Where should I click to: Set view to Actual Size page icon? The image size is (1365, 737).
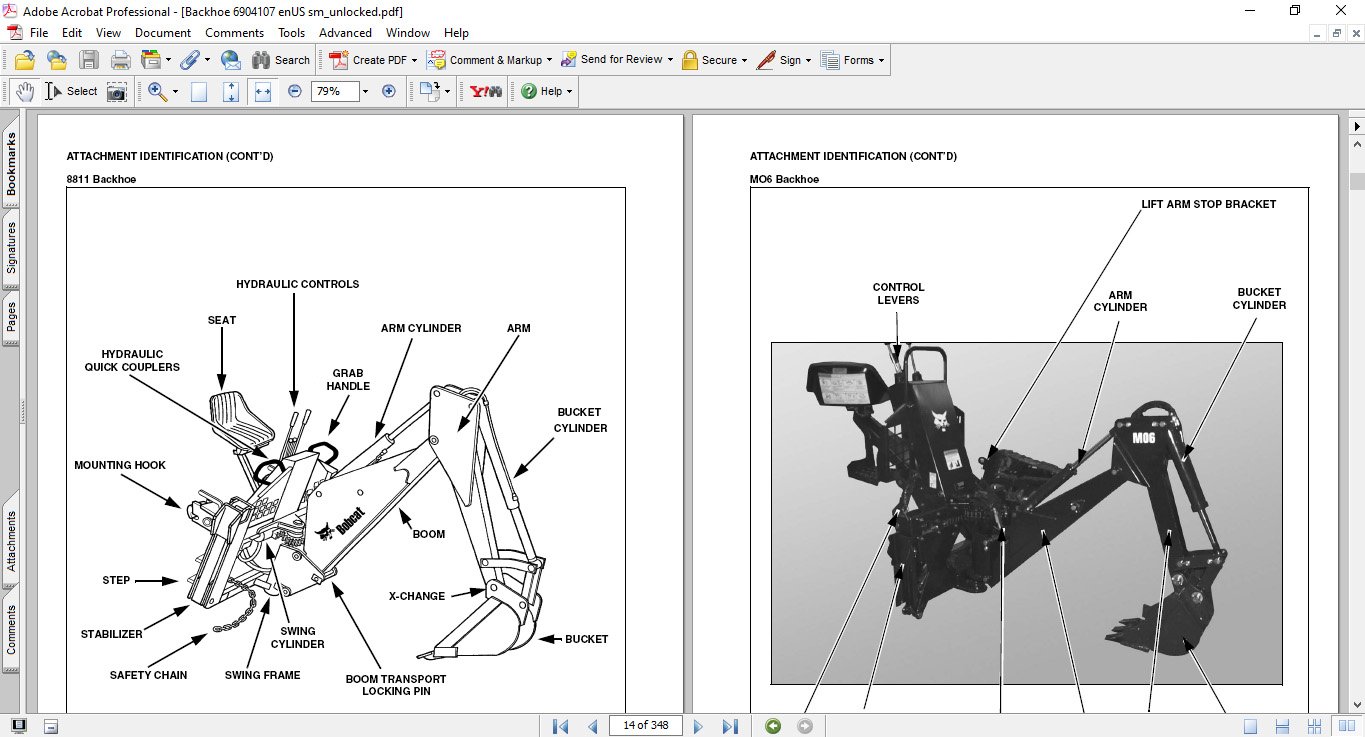point(199,91)
